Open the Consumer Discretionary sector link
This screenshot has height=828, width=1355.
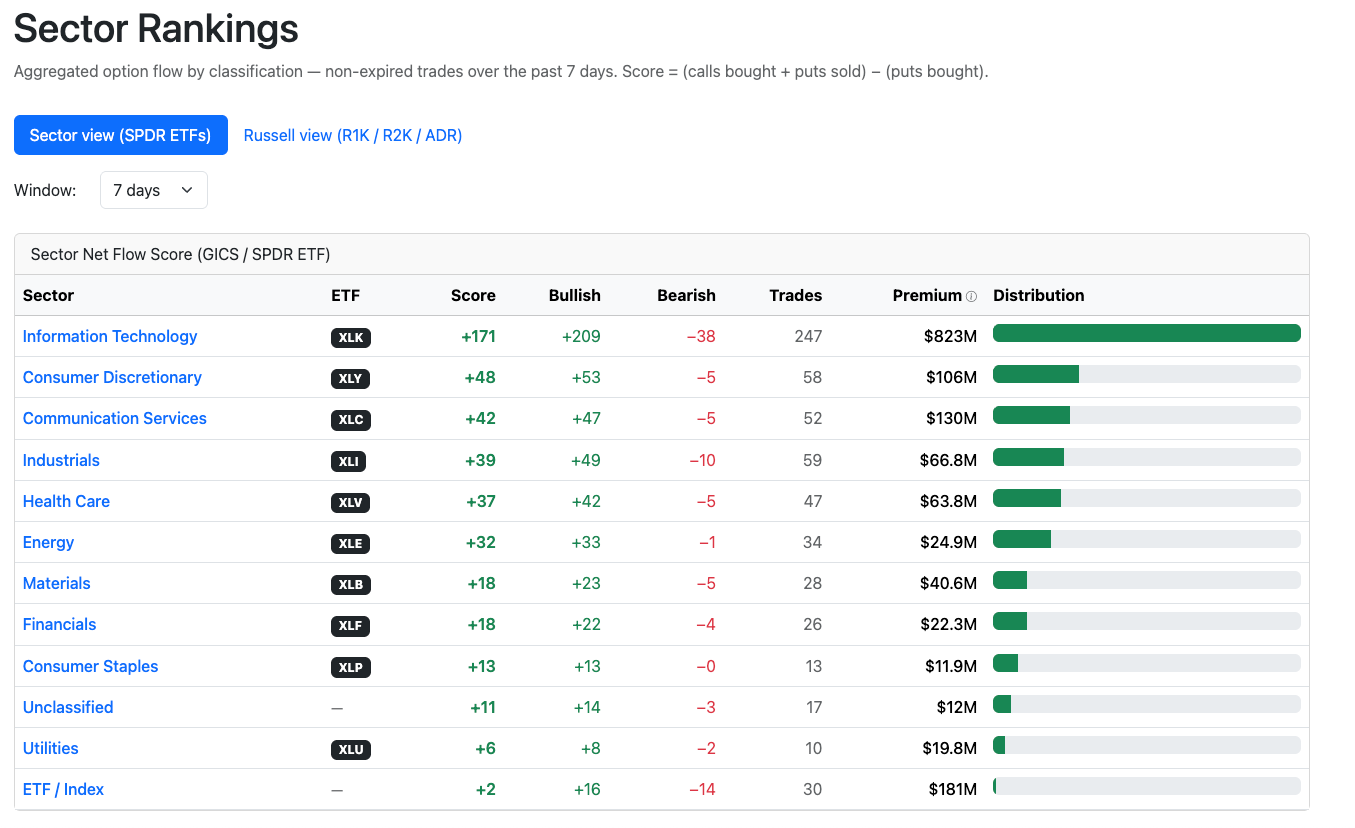(112, 377)
